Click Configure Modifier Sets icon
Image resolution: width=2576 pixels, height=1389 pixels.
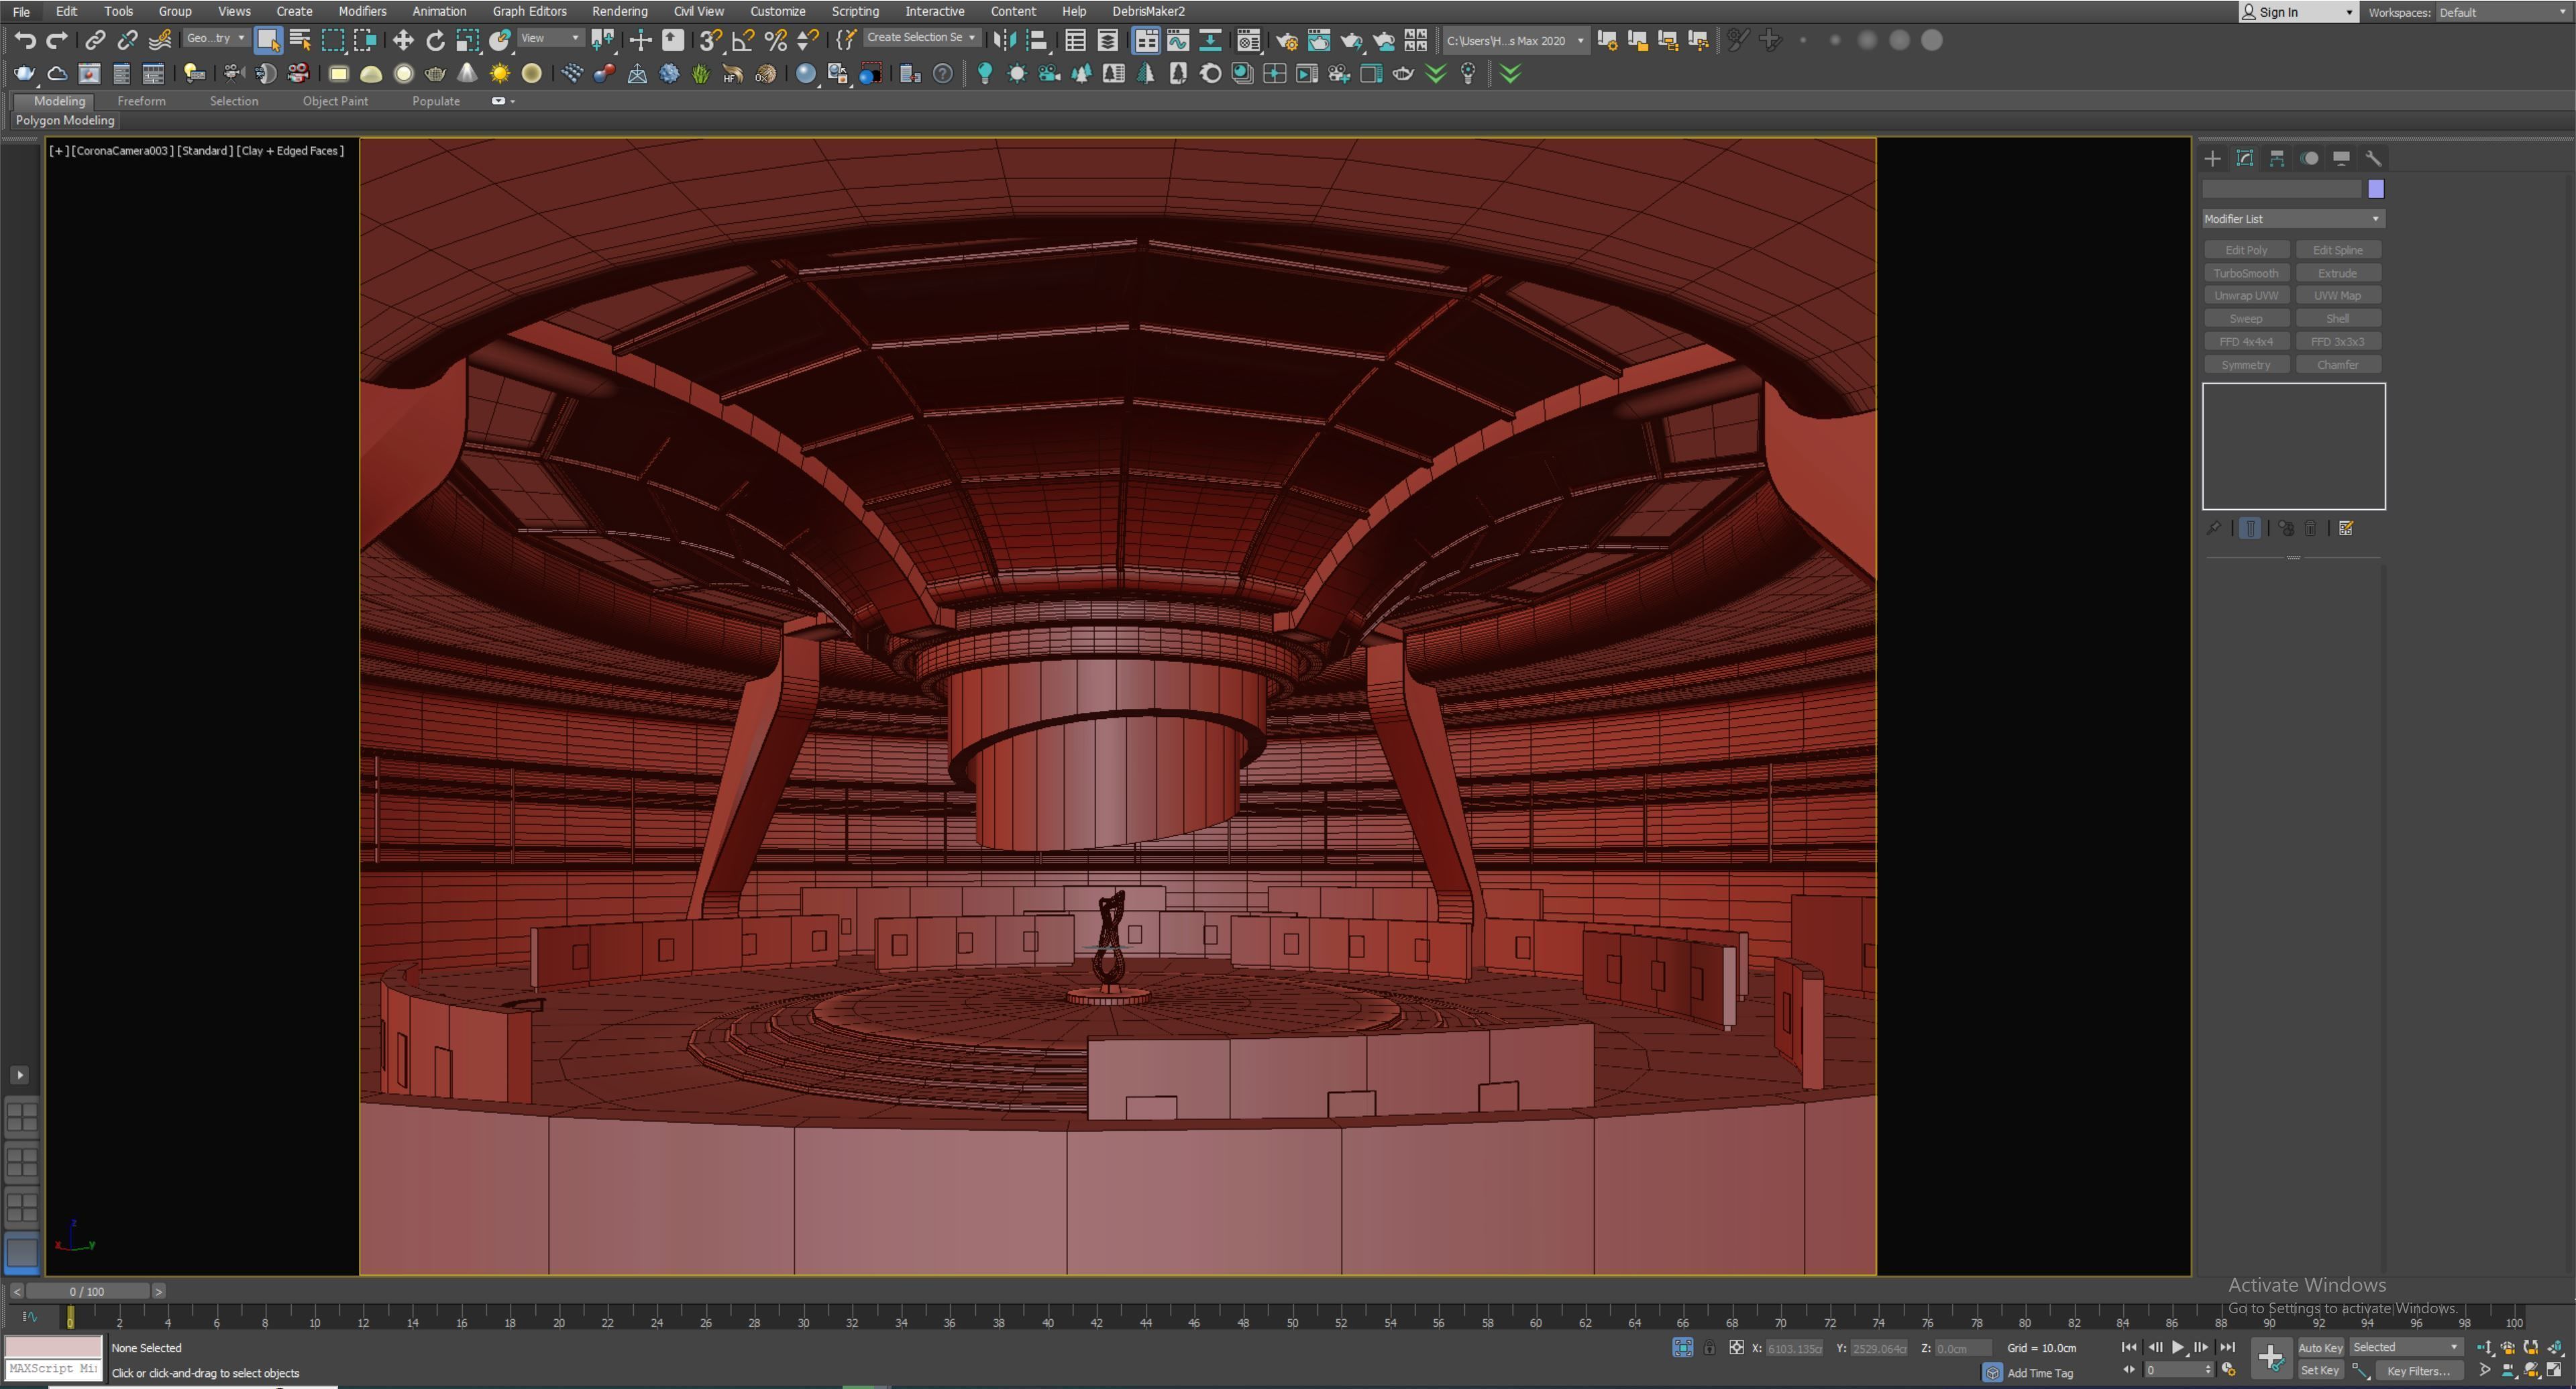coord(2346,528)
